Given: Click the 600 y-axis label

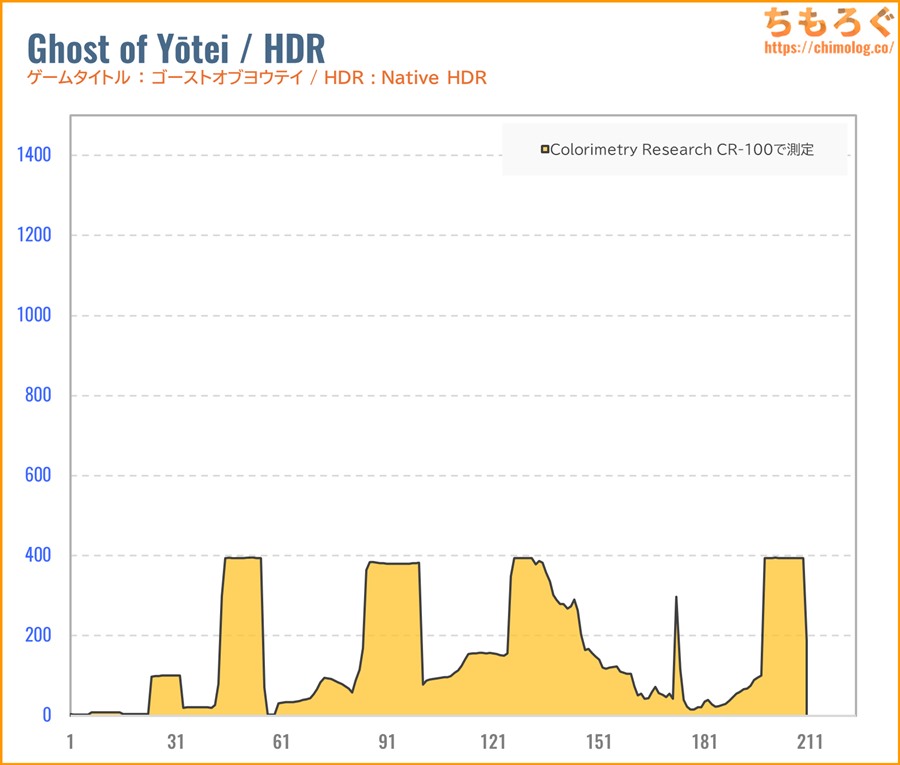Looking at the screenshot, I should pos(38,475).
